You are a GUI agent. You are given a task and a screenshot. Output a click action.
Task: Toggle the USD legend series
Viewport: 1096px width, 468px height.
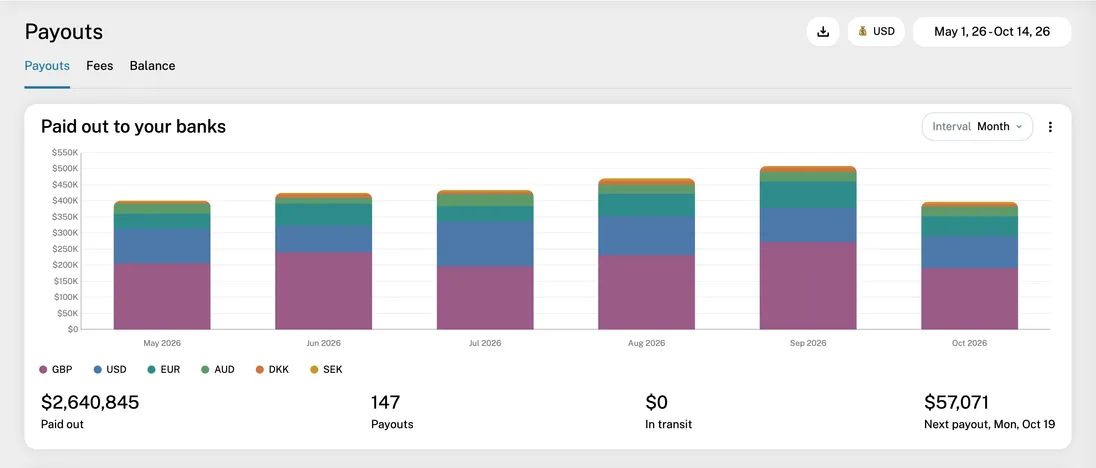pos(110,370)
